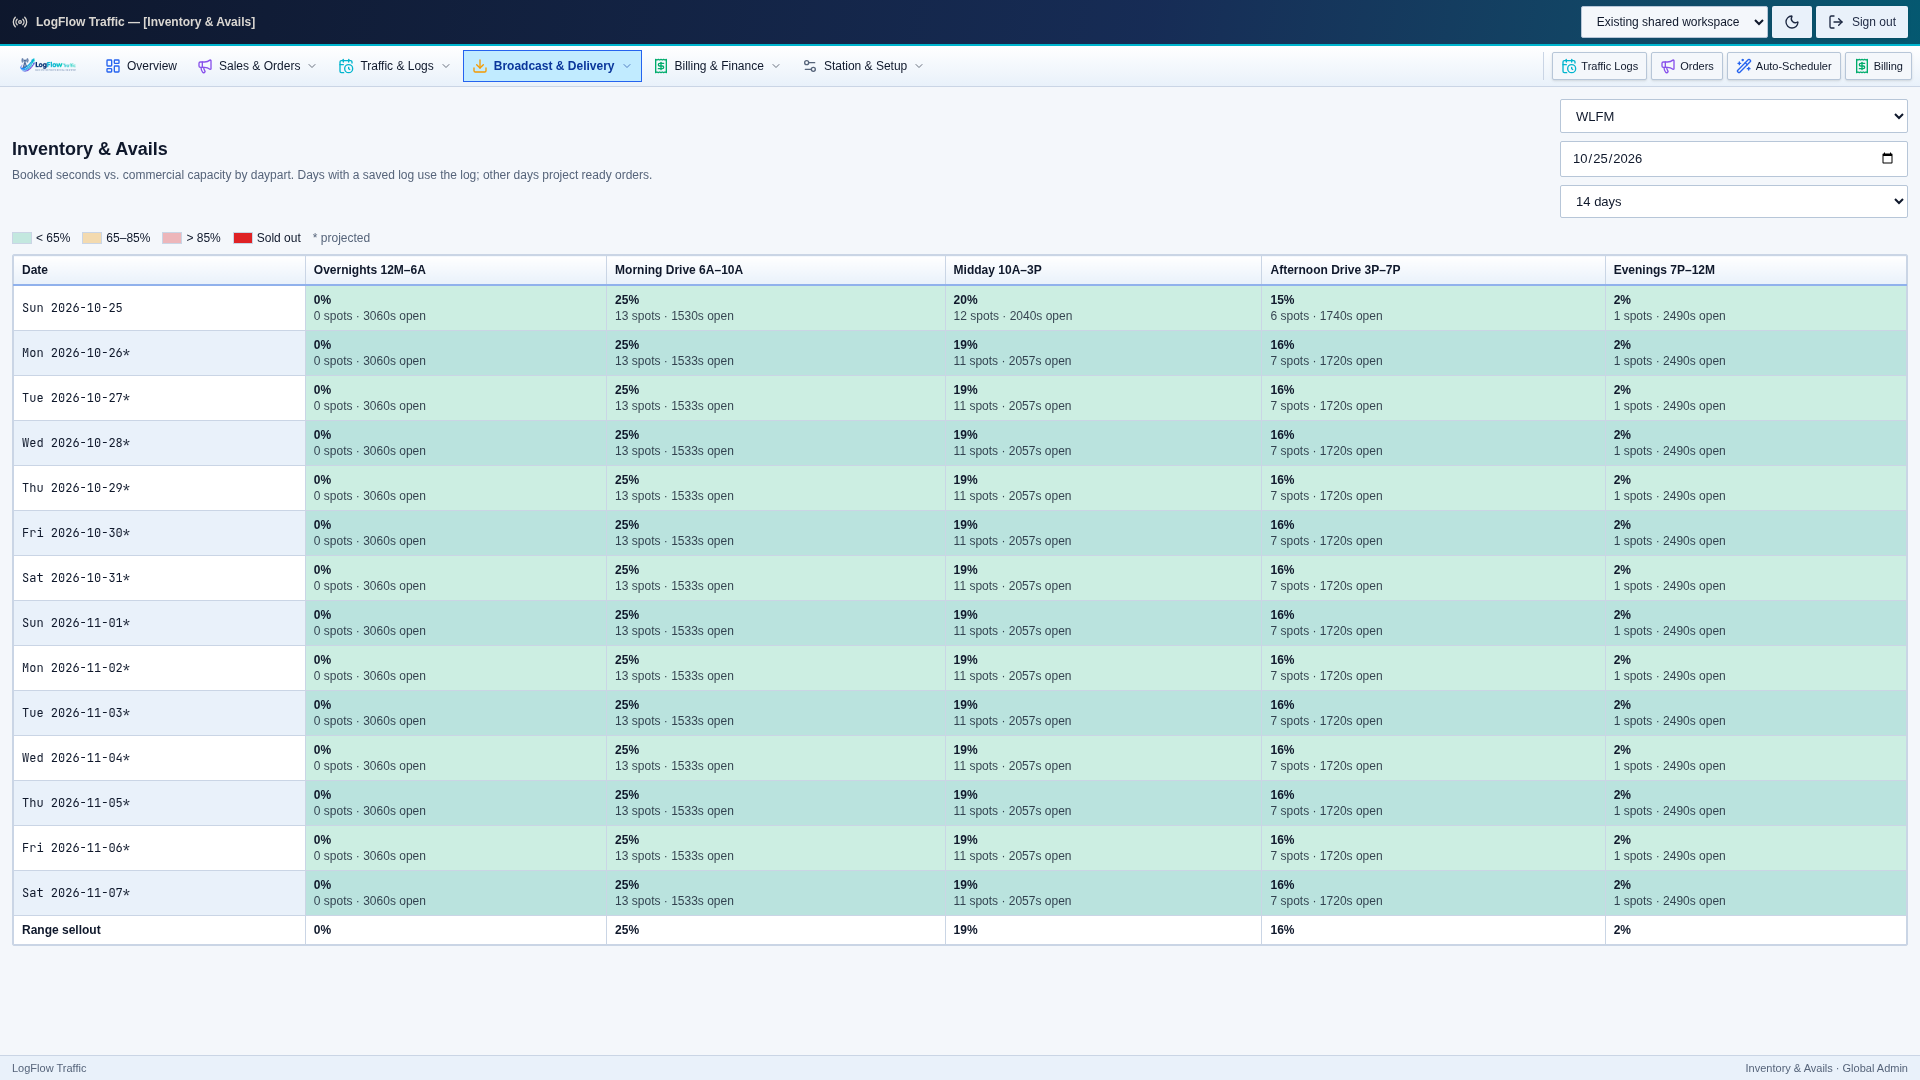Go to the Overview menu item
The width and height of the screenshot is (1920, 1080).
point(141,66)
